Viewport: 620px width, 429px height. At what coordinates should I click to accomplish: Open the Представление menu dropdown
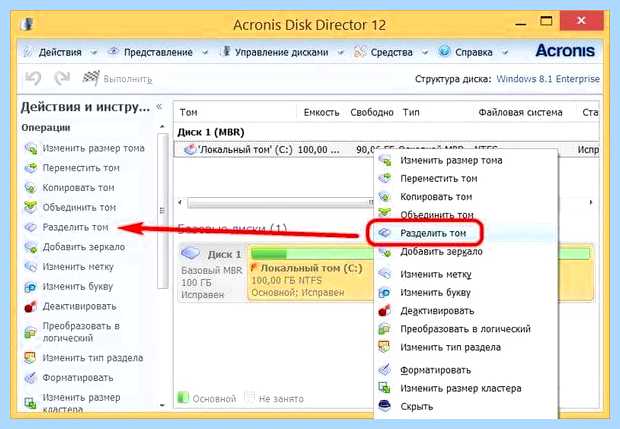tap(158, 52)
